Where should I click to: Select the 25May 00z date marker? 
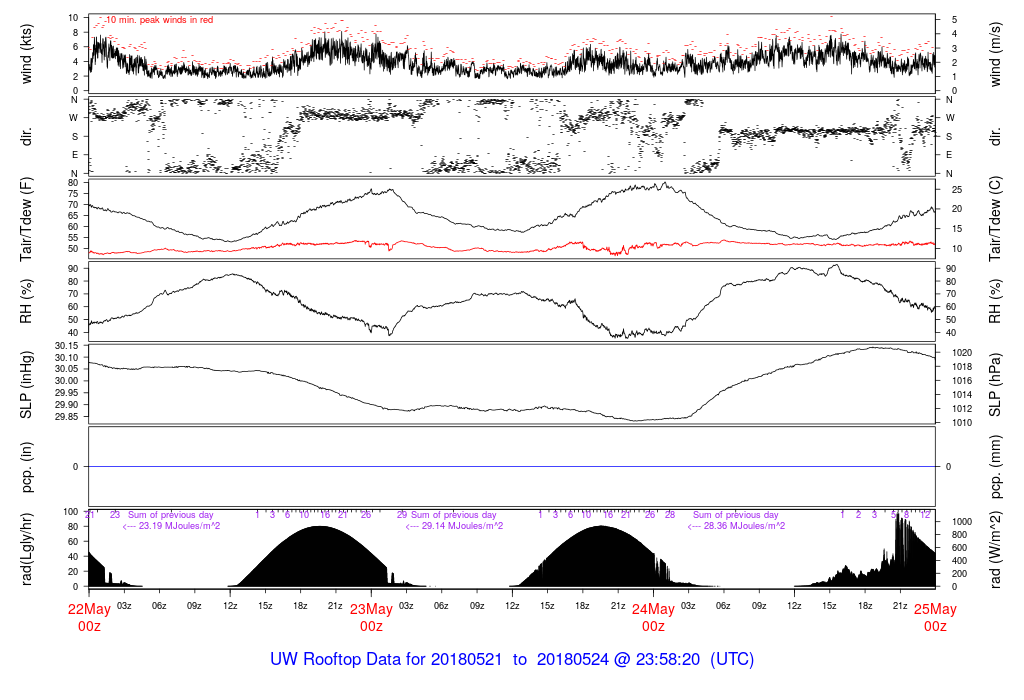935,616
